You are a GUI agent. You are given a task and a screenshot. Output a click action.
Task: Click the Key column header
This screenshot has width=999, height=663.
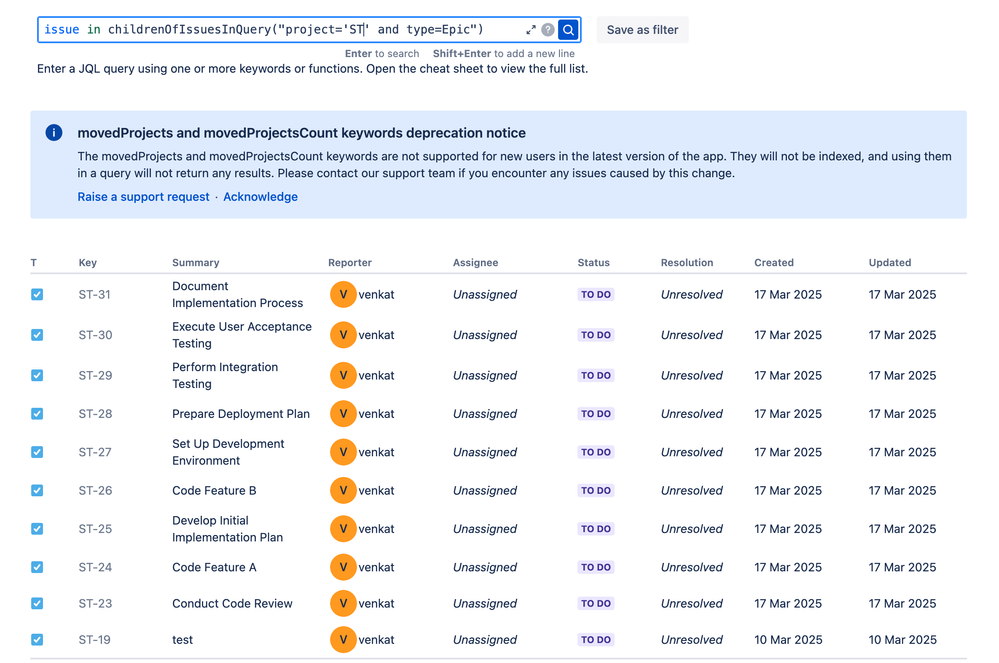86,262
